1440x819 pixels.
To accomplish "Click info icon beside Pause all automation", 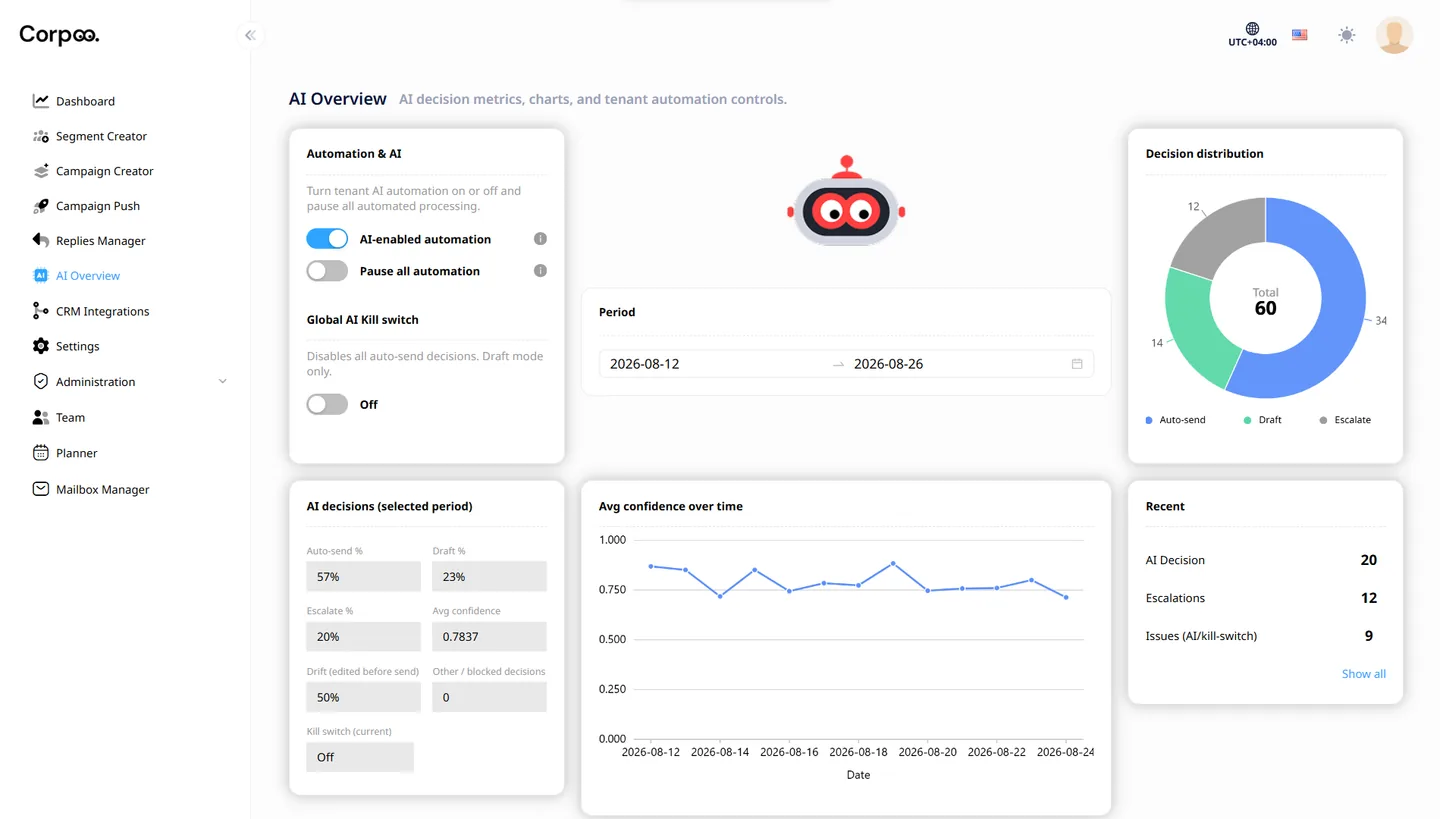I will coord(540,271).
